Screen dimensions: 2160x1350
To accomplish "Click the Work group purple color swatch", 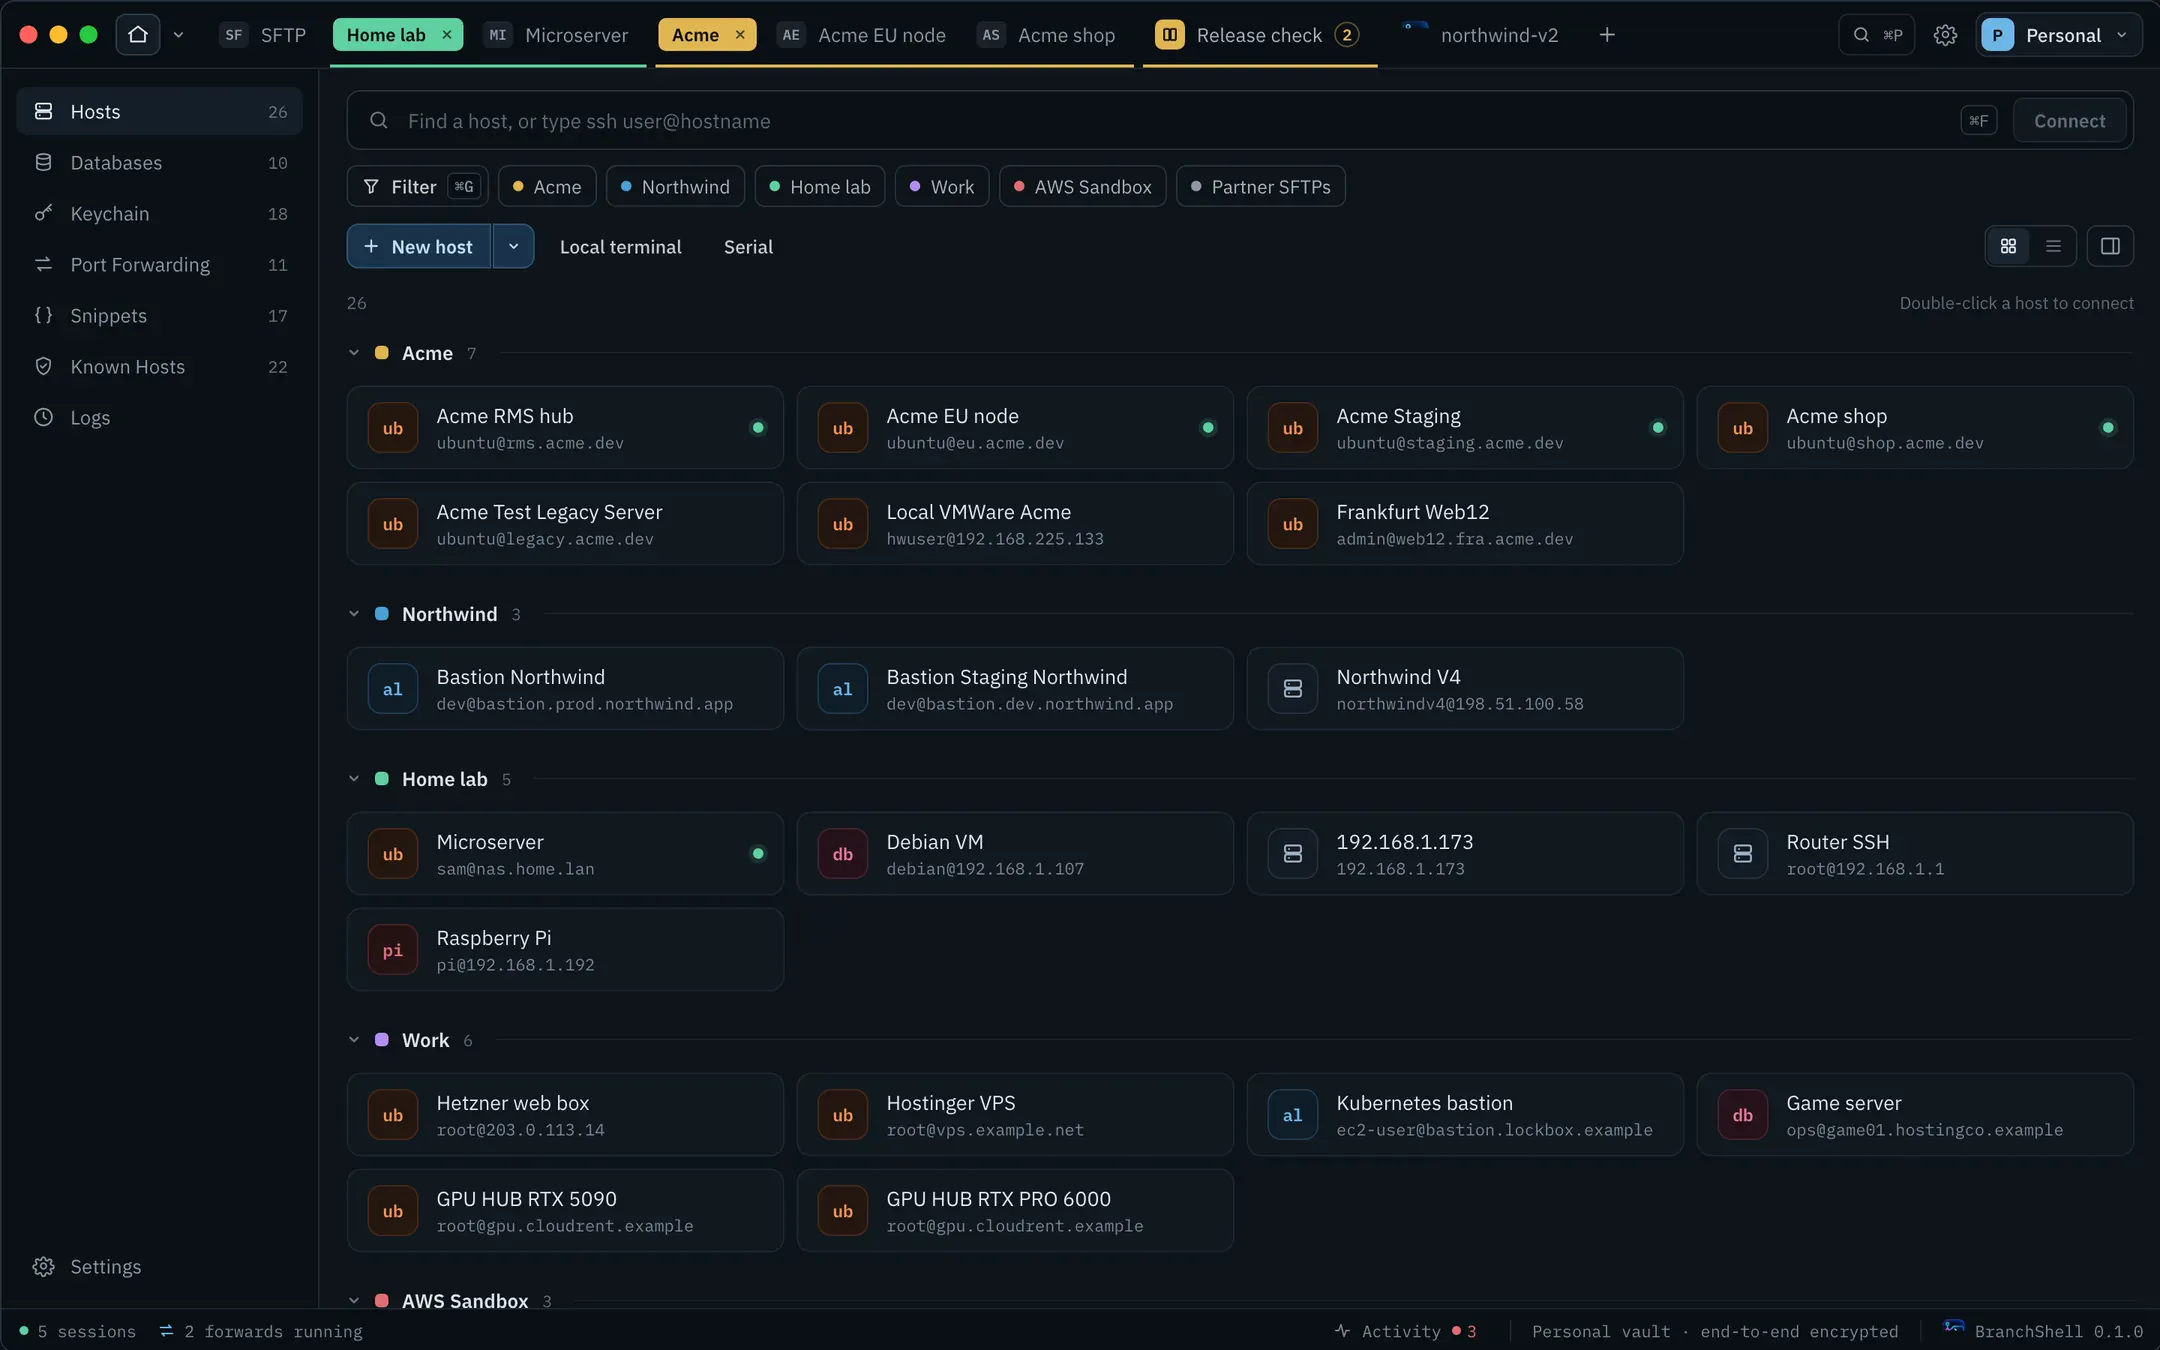I will [381, 1040].
